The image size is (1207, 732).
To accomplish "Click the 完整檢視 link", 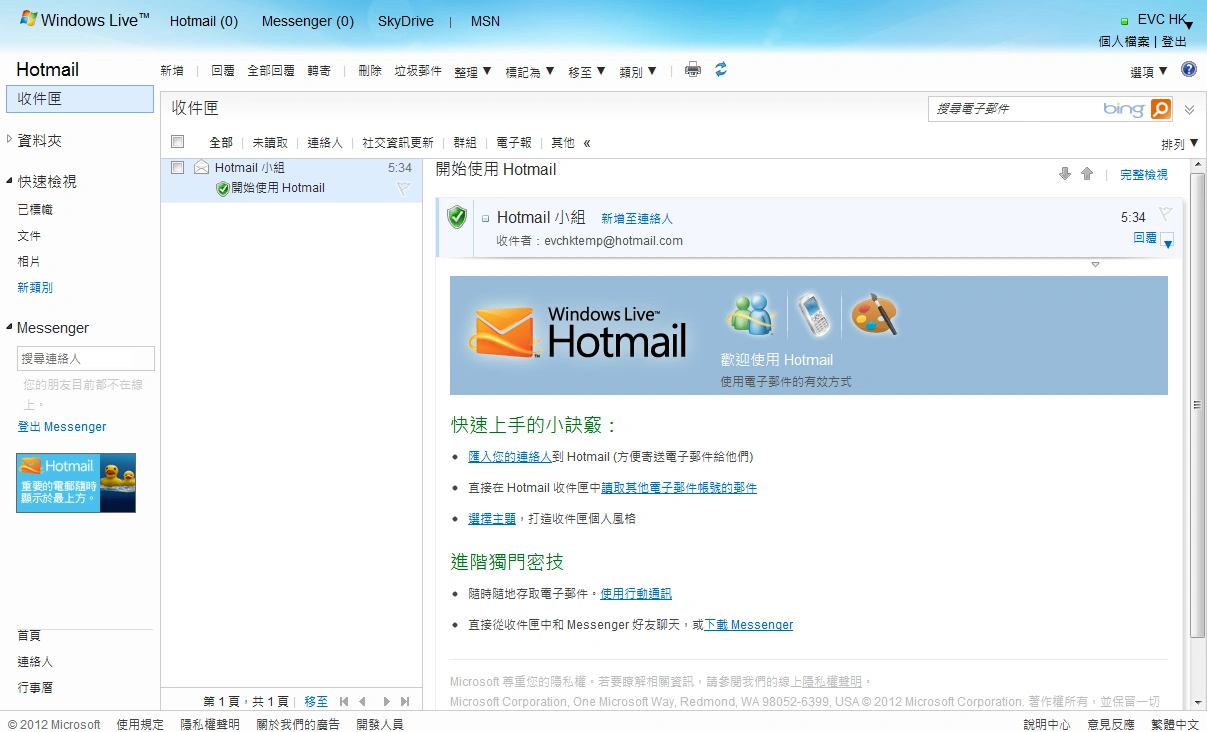I will (x=1144, y=175).
